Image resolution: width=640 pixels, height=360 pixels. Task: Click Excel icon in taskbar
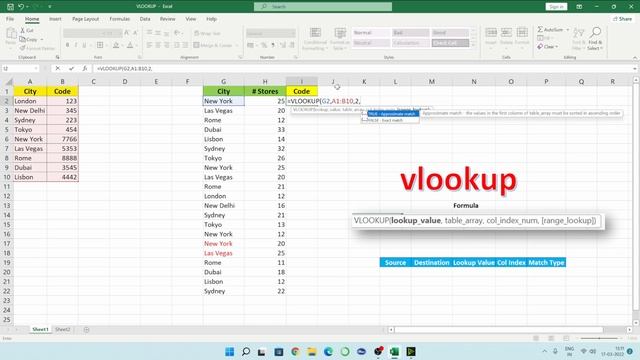pyautogui.click(x=394, y=351)
